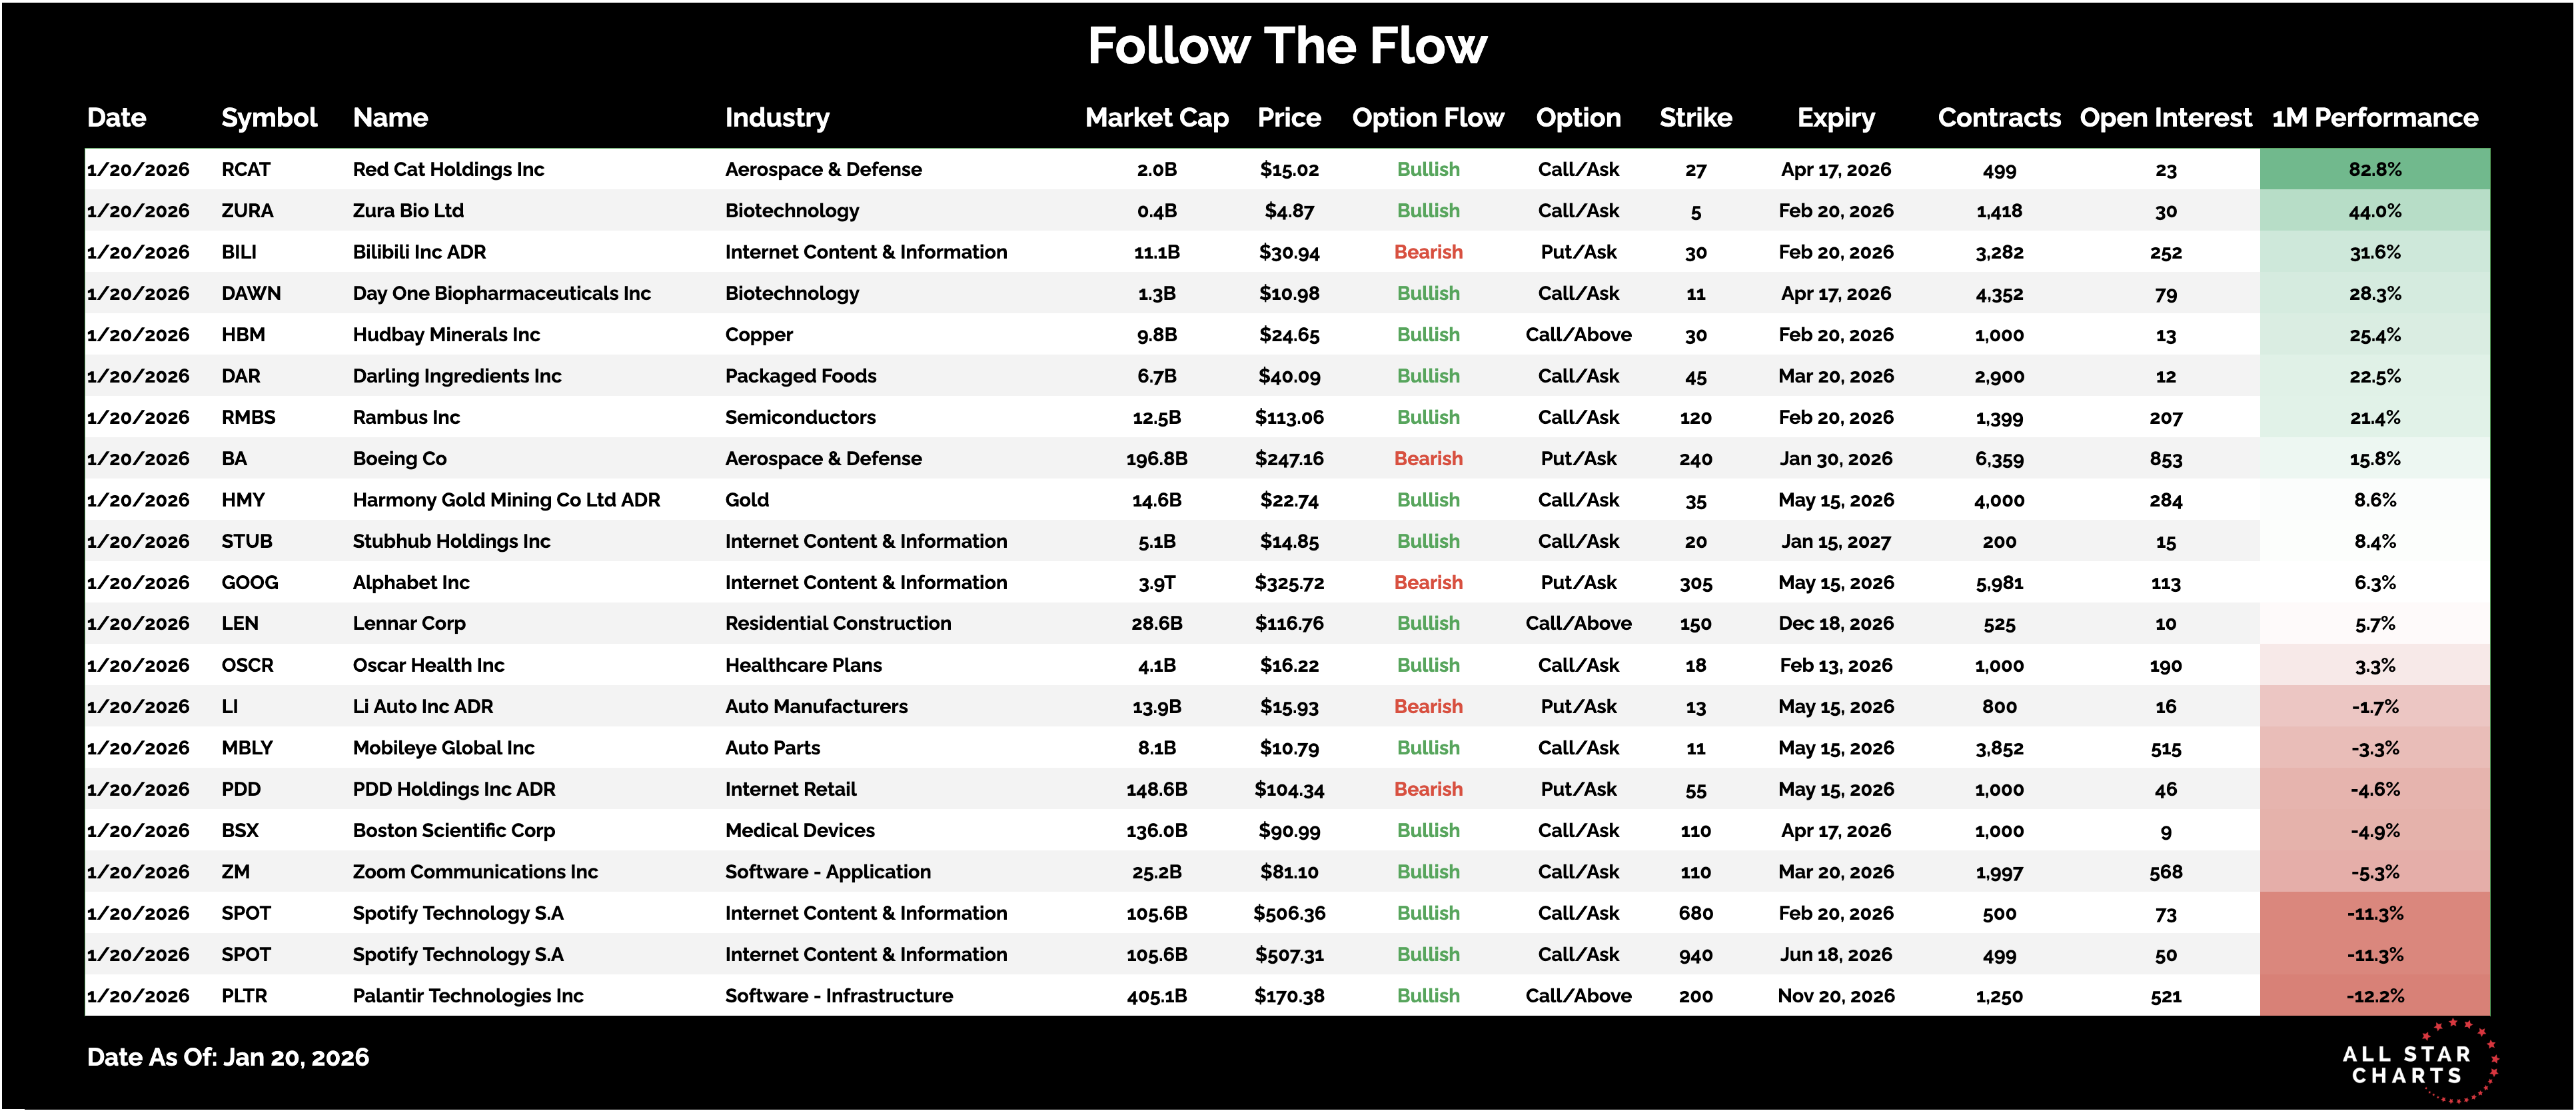Click the 82.8% green performance cell
This screenshot has height=1113, width=2576.
point(2374,169)
